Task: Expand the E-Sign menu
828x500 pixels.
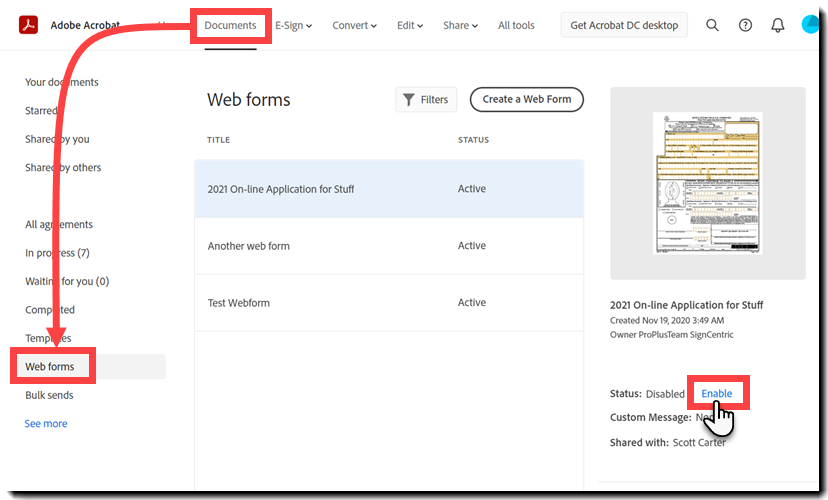Action: point(294,25)
